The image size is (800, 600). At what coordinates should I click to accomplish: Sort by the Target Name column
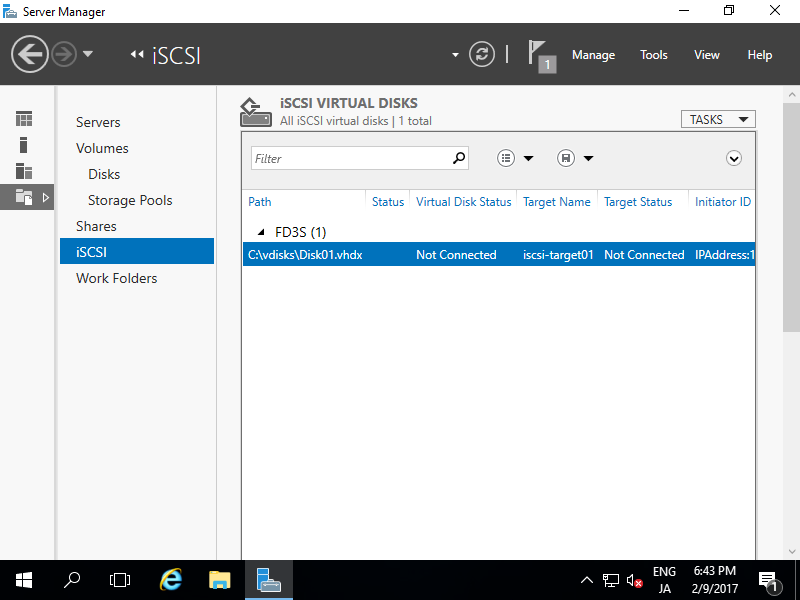click(557, 202)
